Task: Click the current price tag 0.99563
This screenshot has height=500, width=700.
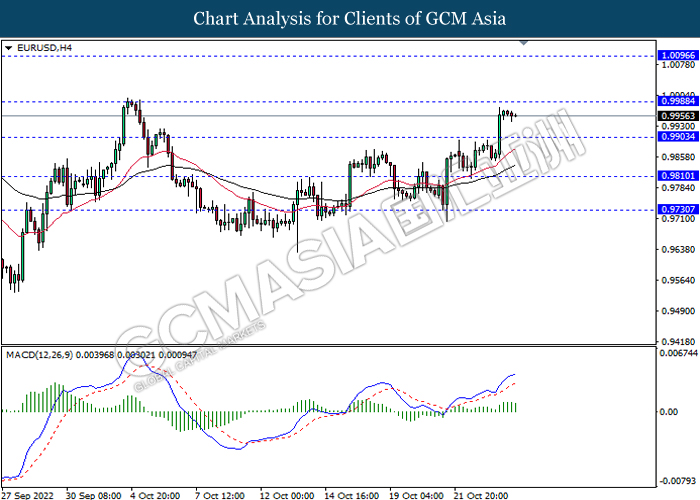Action: (x=678, y=116)
